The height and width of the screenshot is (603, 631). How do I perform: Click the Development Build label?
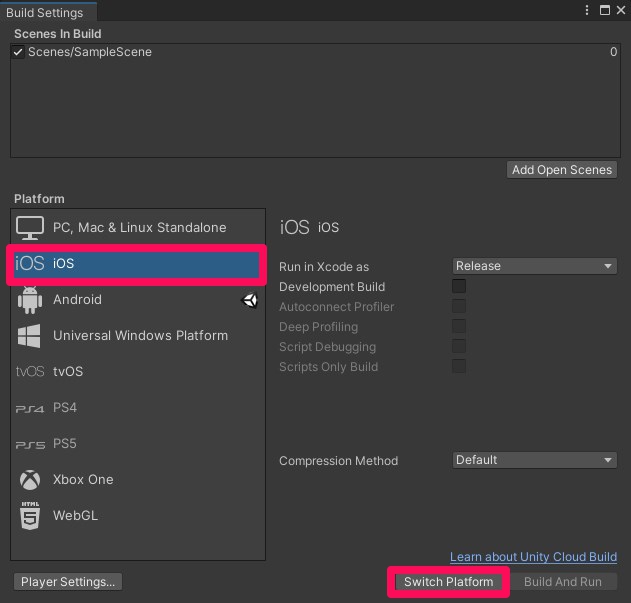332,287
